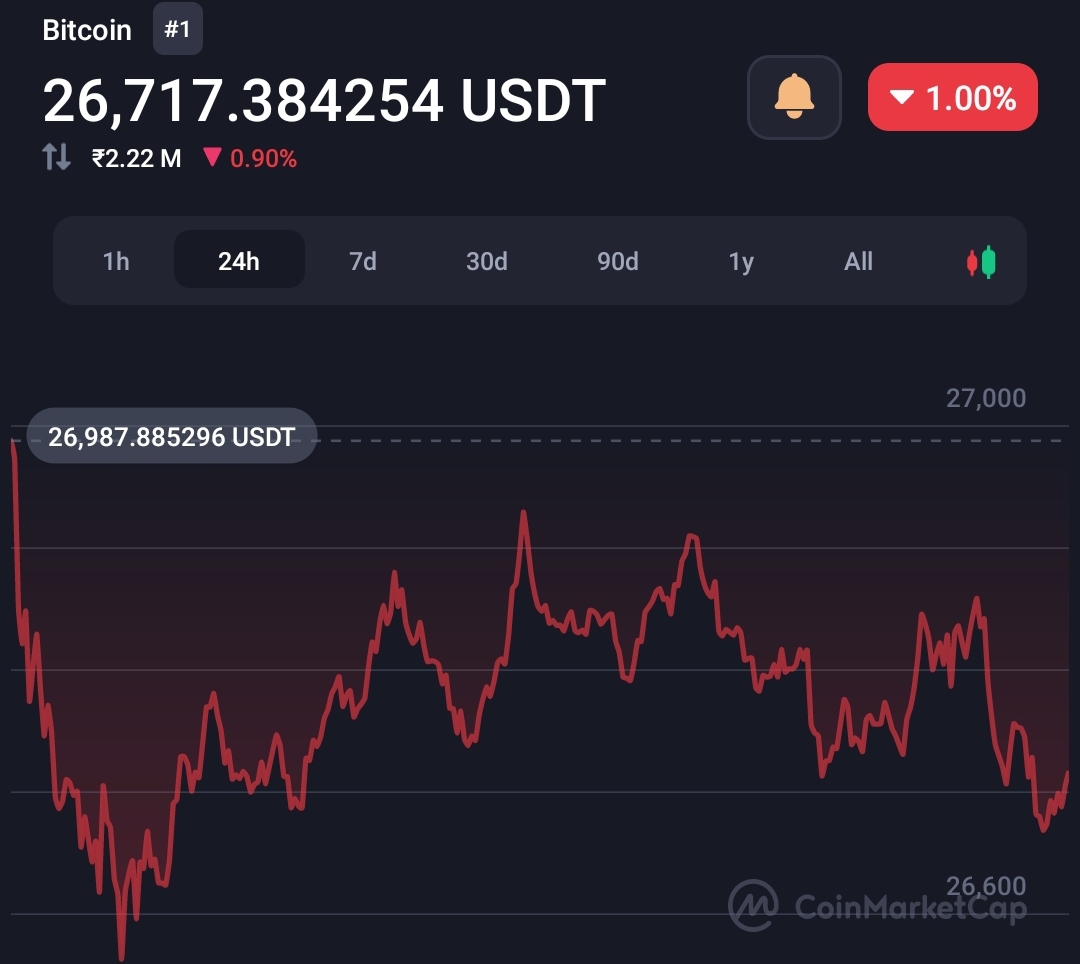Tap the Bitcoin coin name

click(x=87, y=30)
